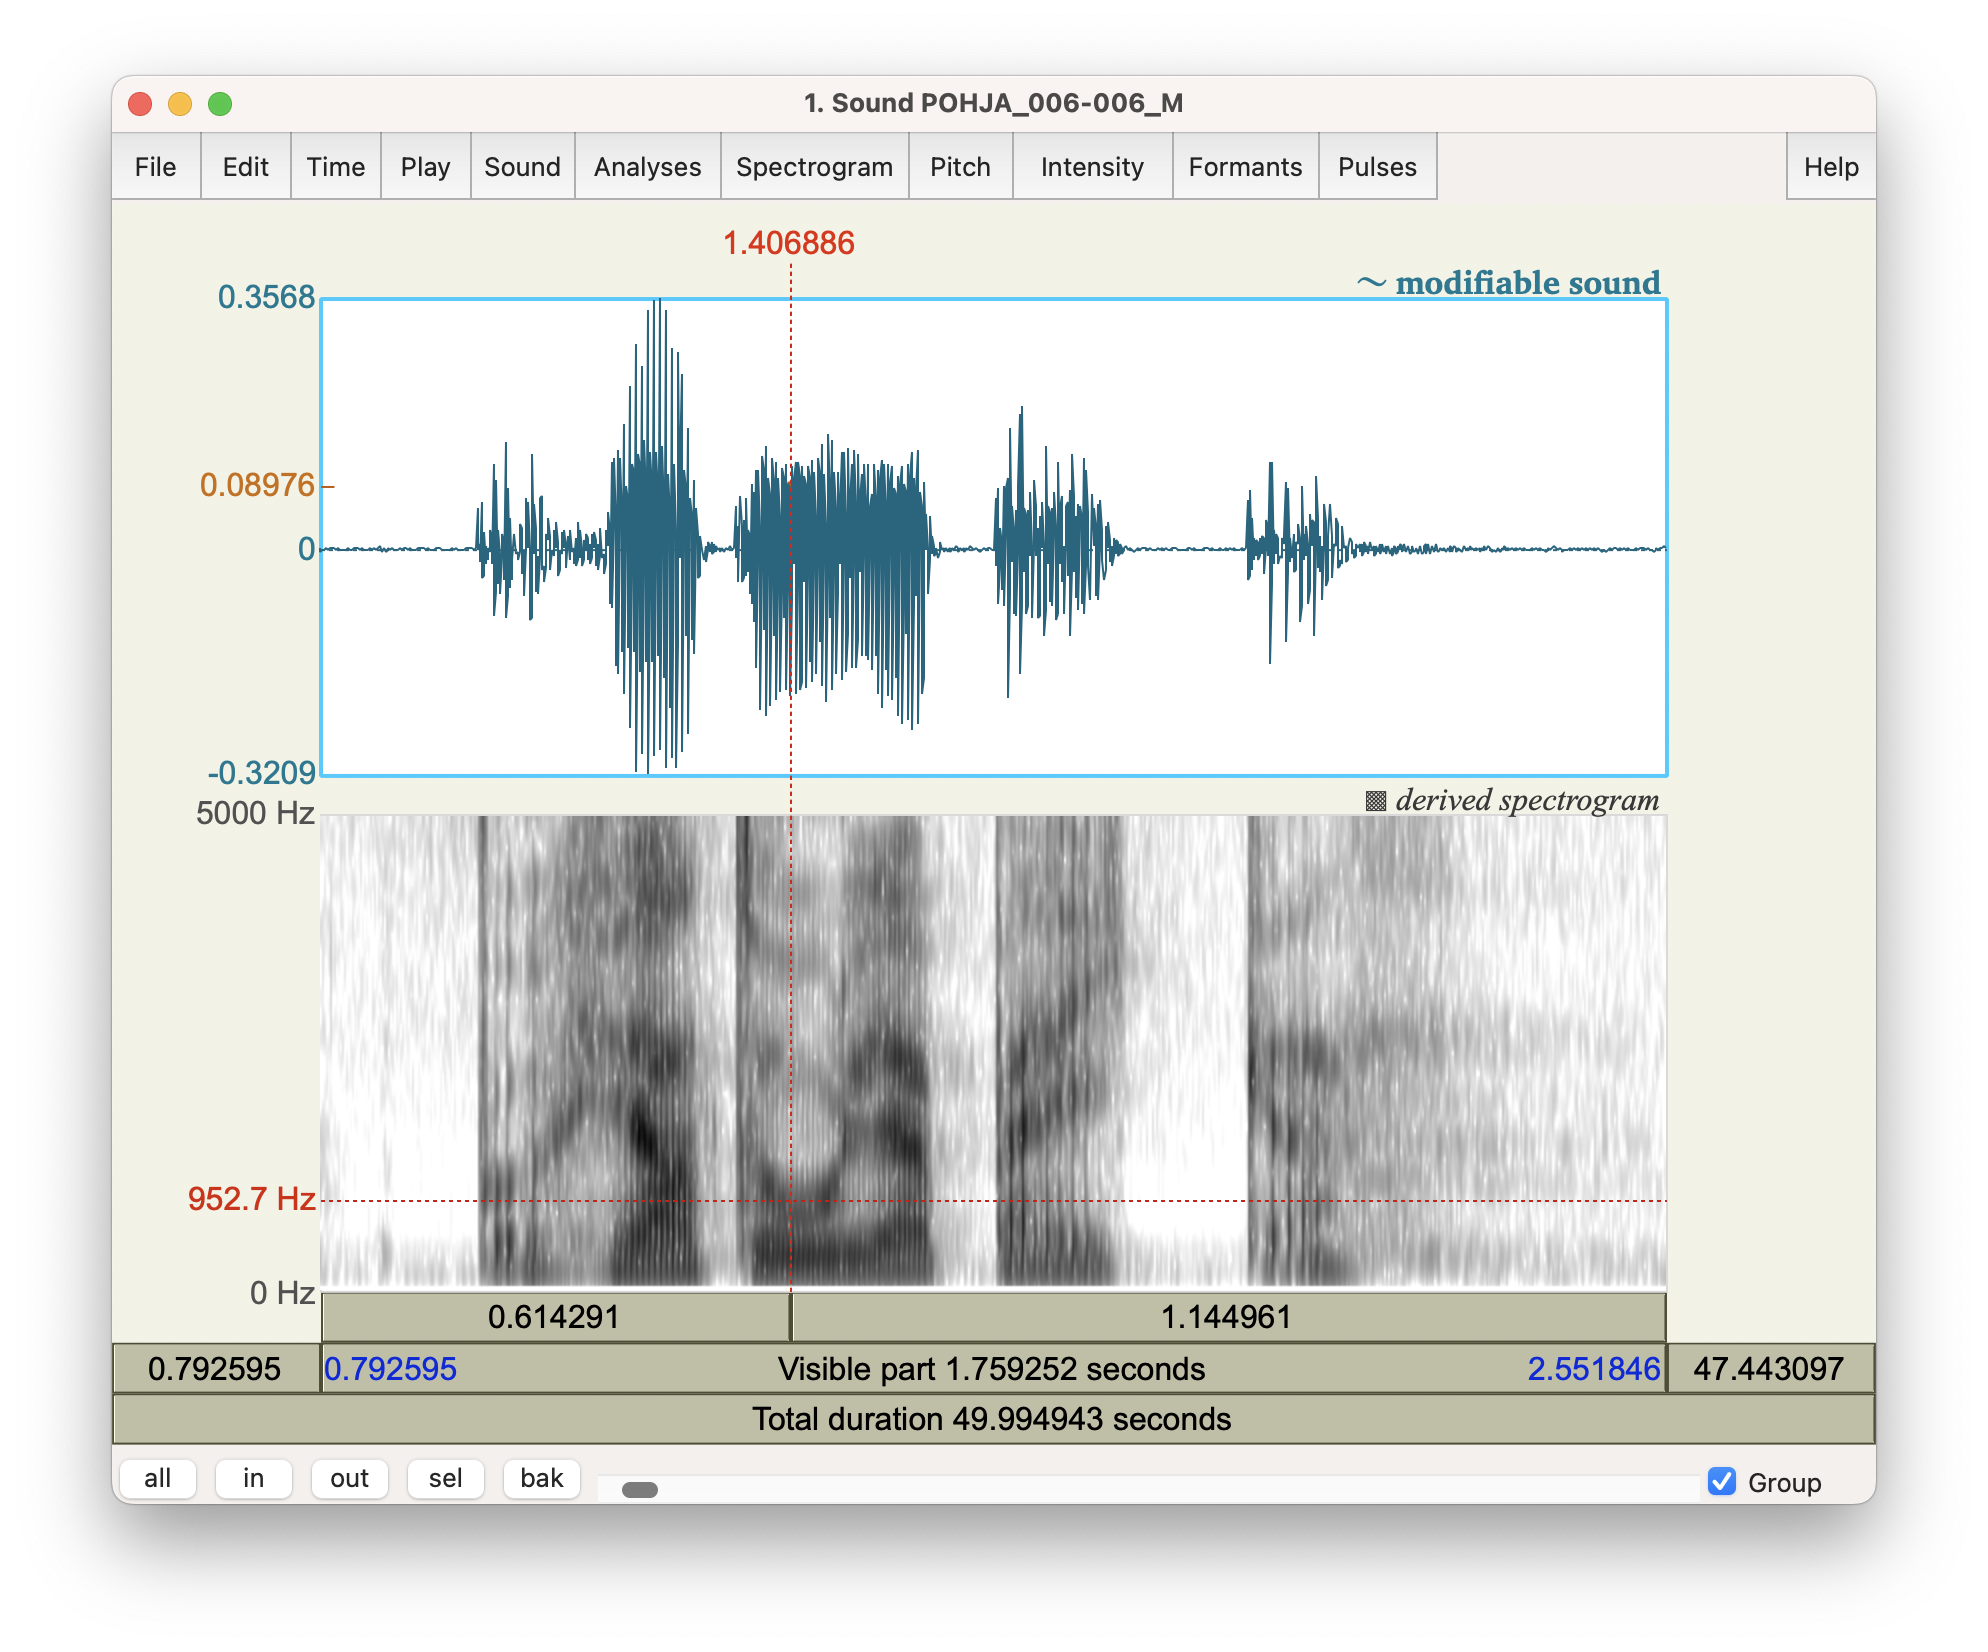Screen dimensions: 1988x1652
Task: Zoom in with the 'in' button
Action: (254, 1478)
